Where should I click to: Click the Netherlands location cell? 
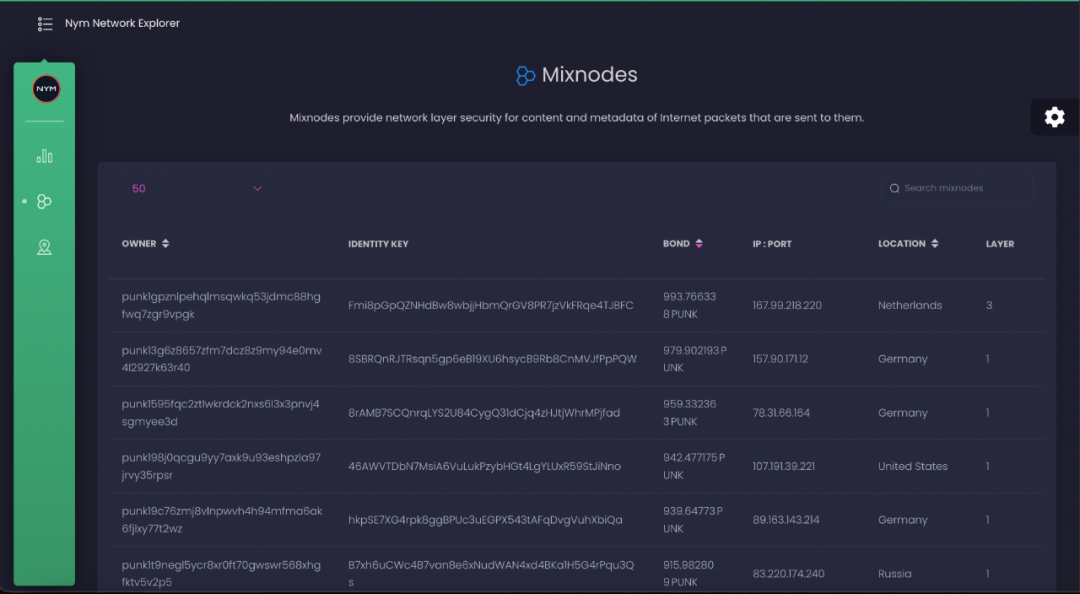[910, 305]
